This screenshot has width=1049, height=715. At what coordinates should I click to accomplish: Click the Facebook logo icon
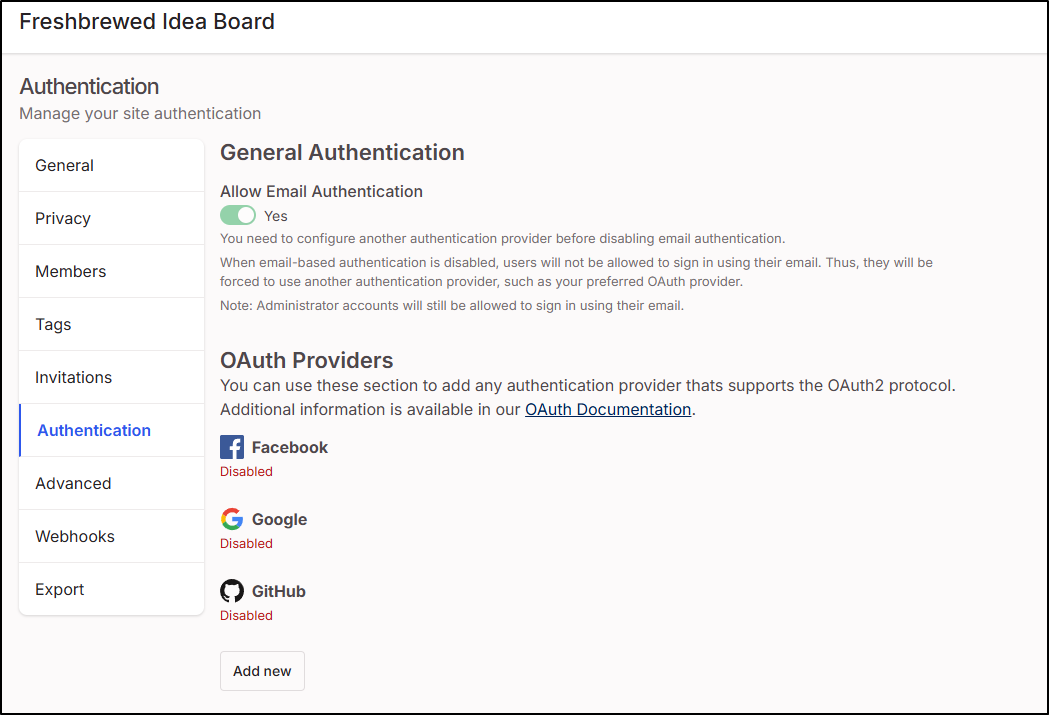(231, 447)
